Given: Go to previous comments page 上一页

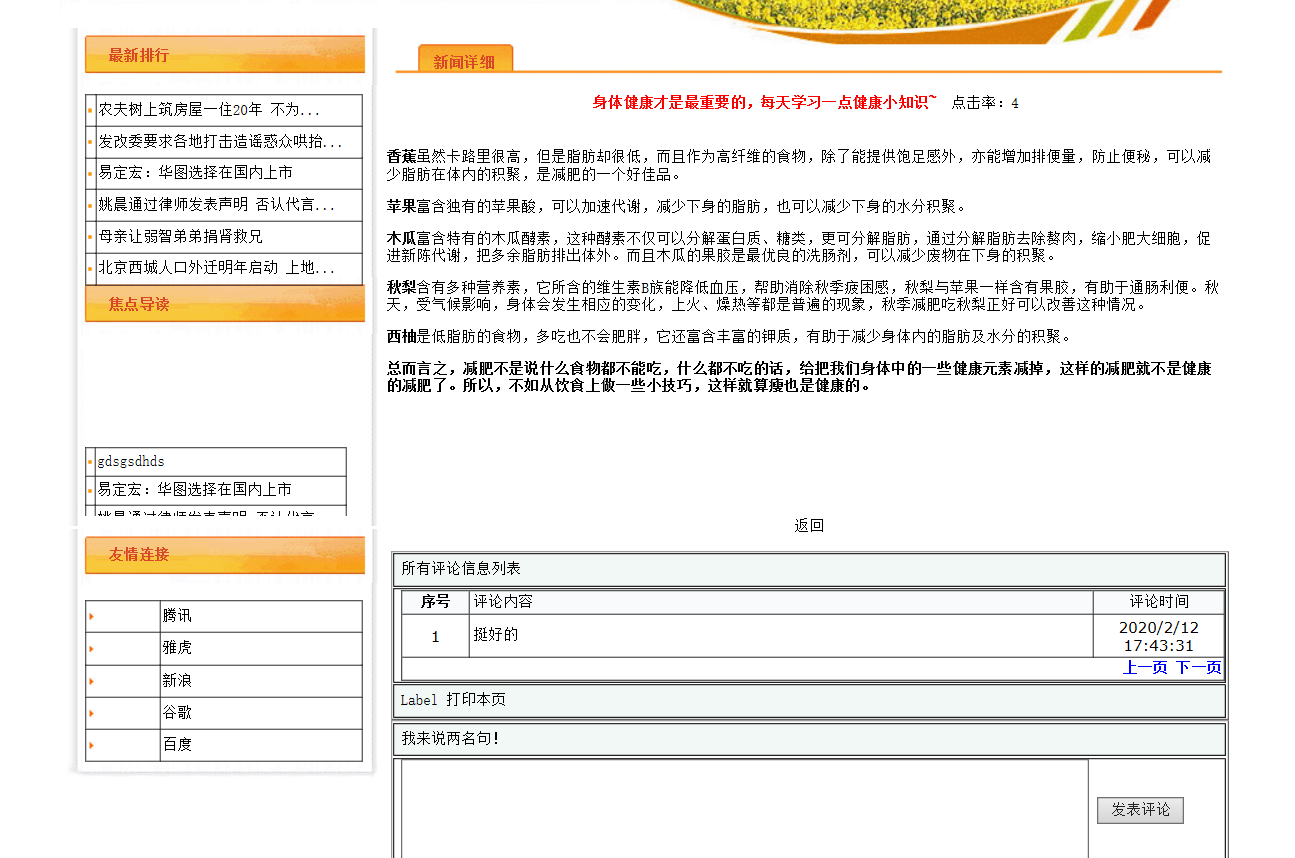Looking at the screenshot, I should point(1145,668).
